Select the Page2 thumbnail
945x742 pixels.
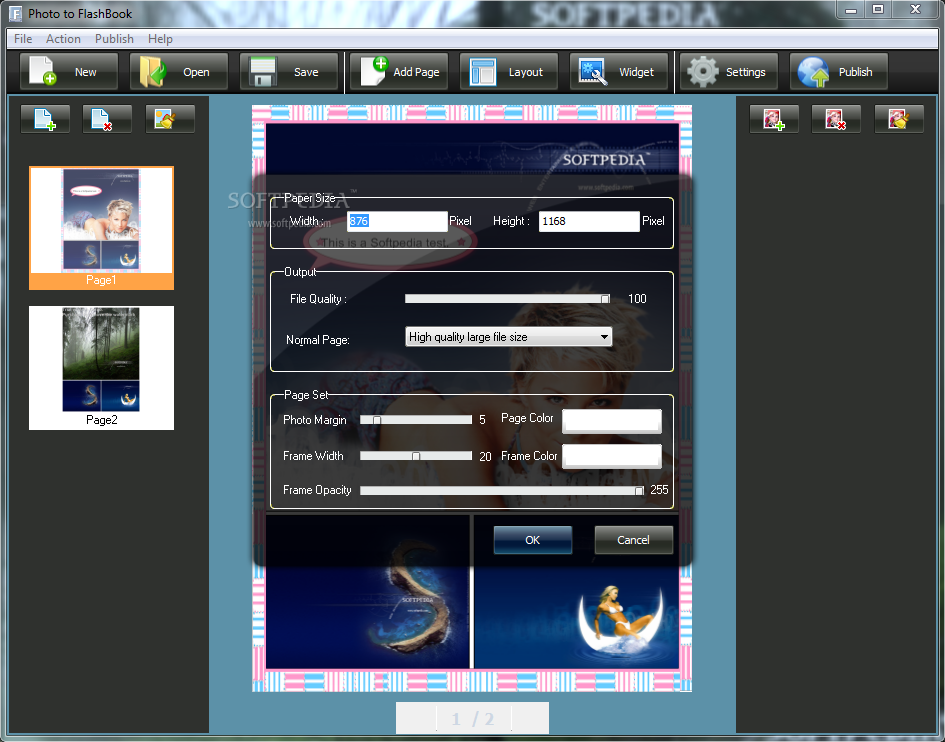click(x=101, y=368)
